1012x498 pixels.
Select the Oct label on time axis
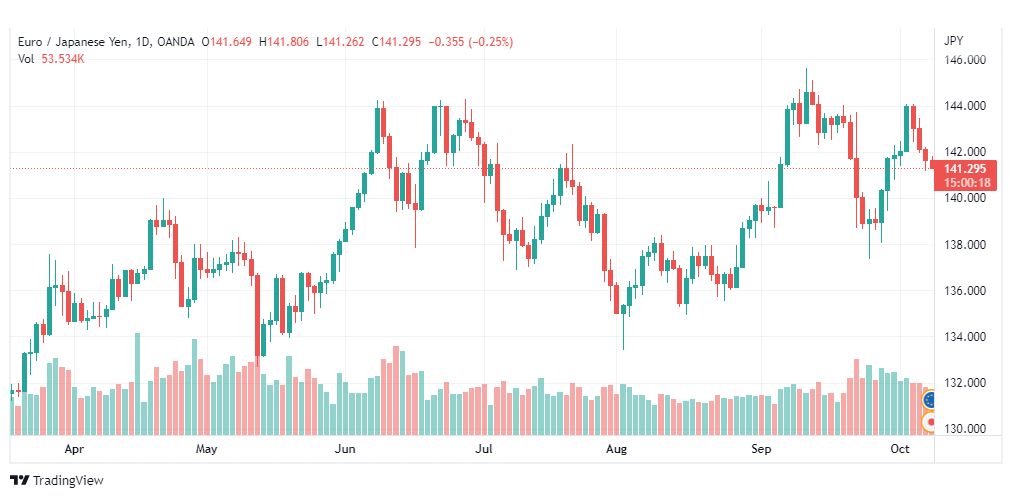[x=900, y=448]
